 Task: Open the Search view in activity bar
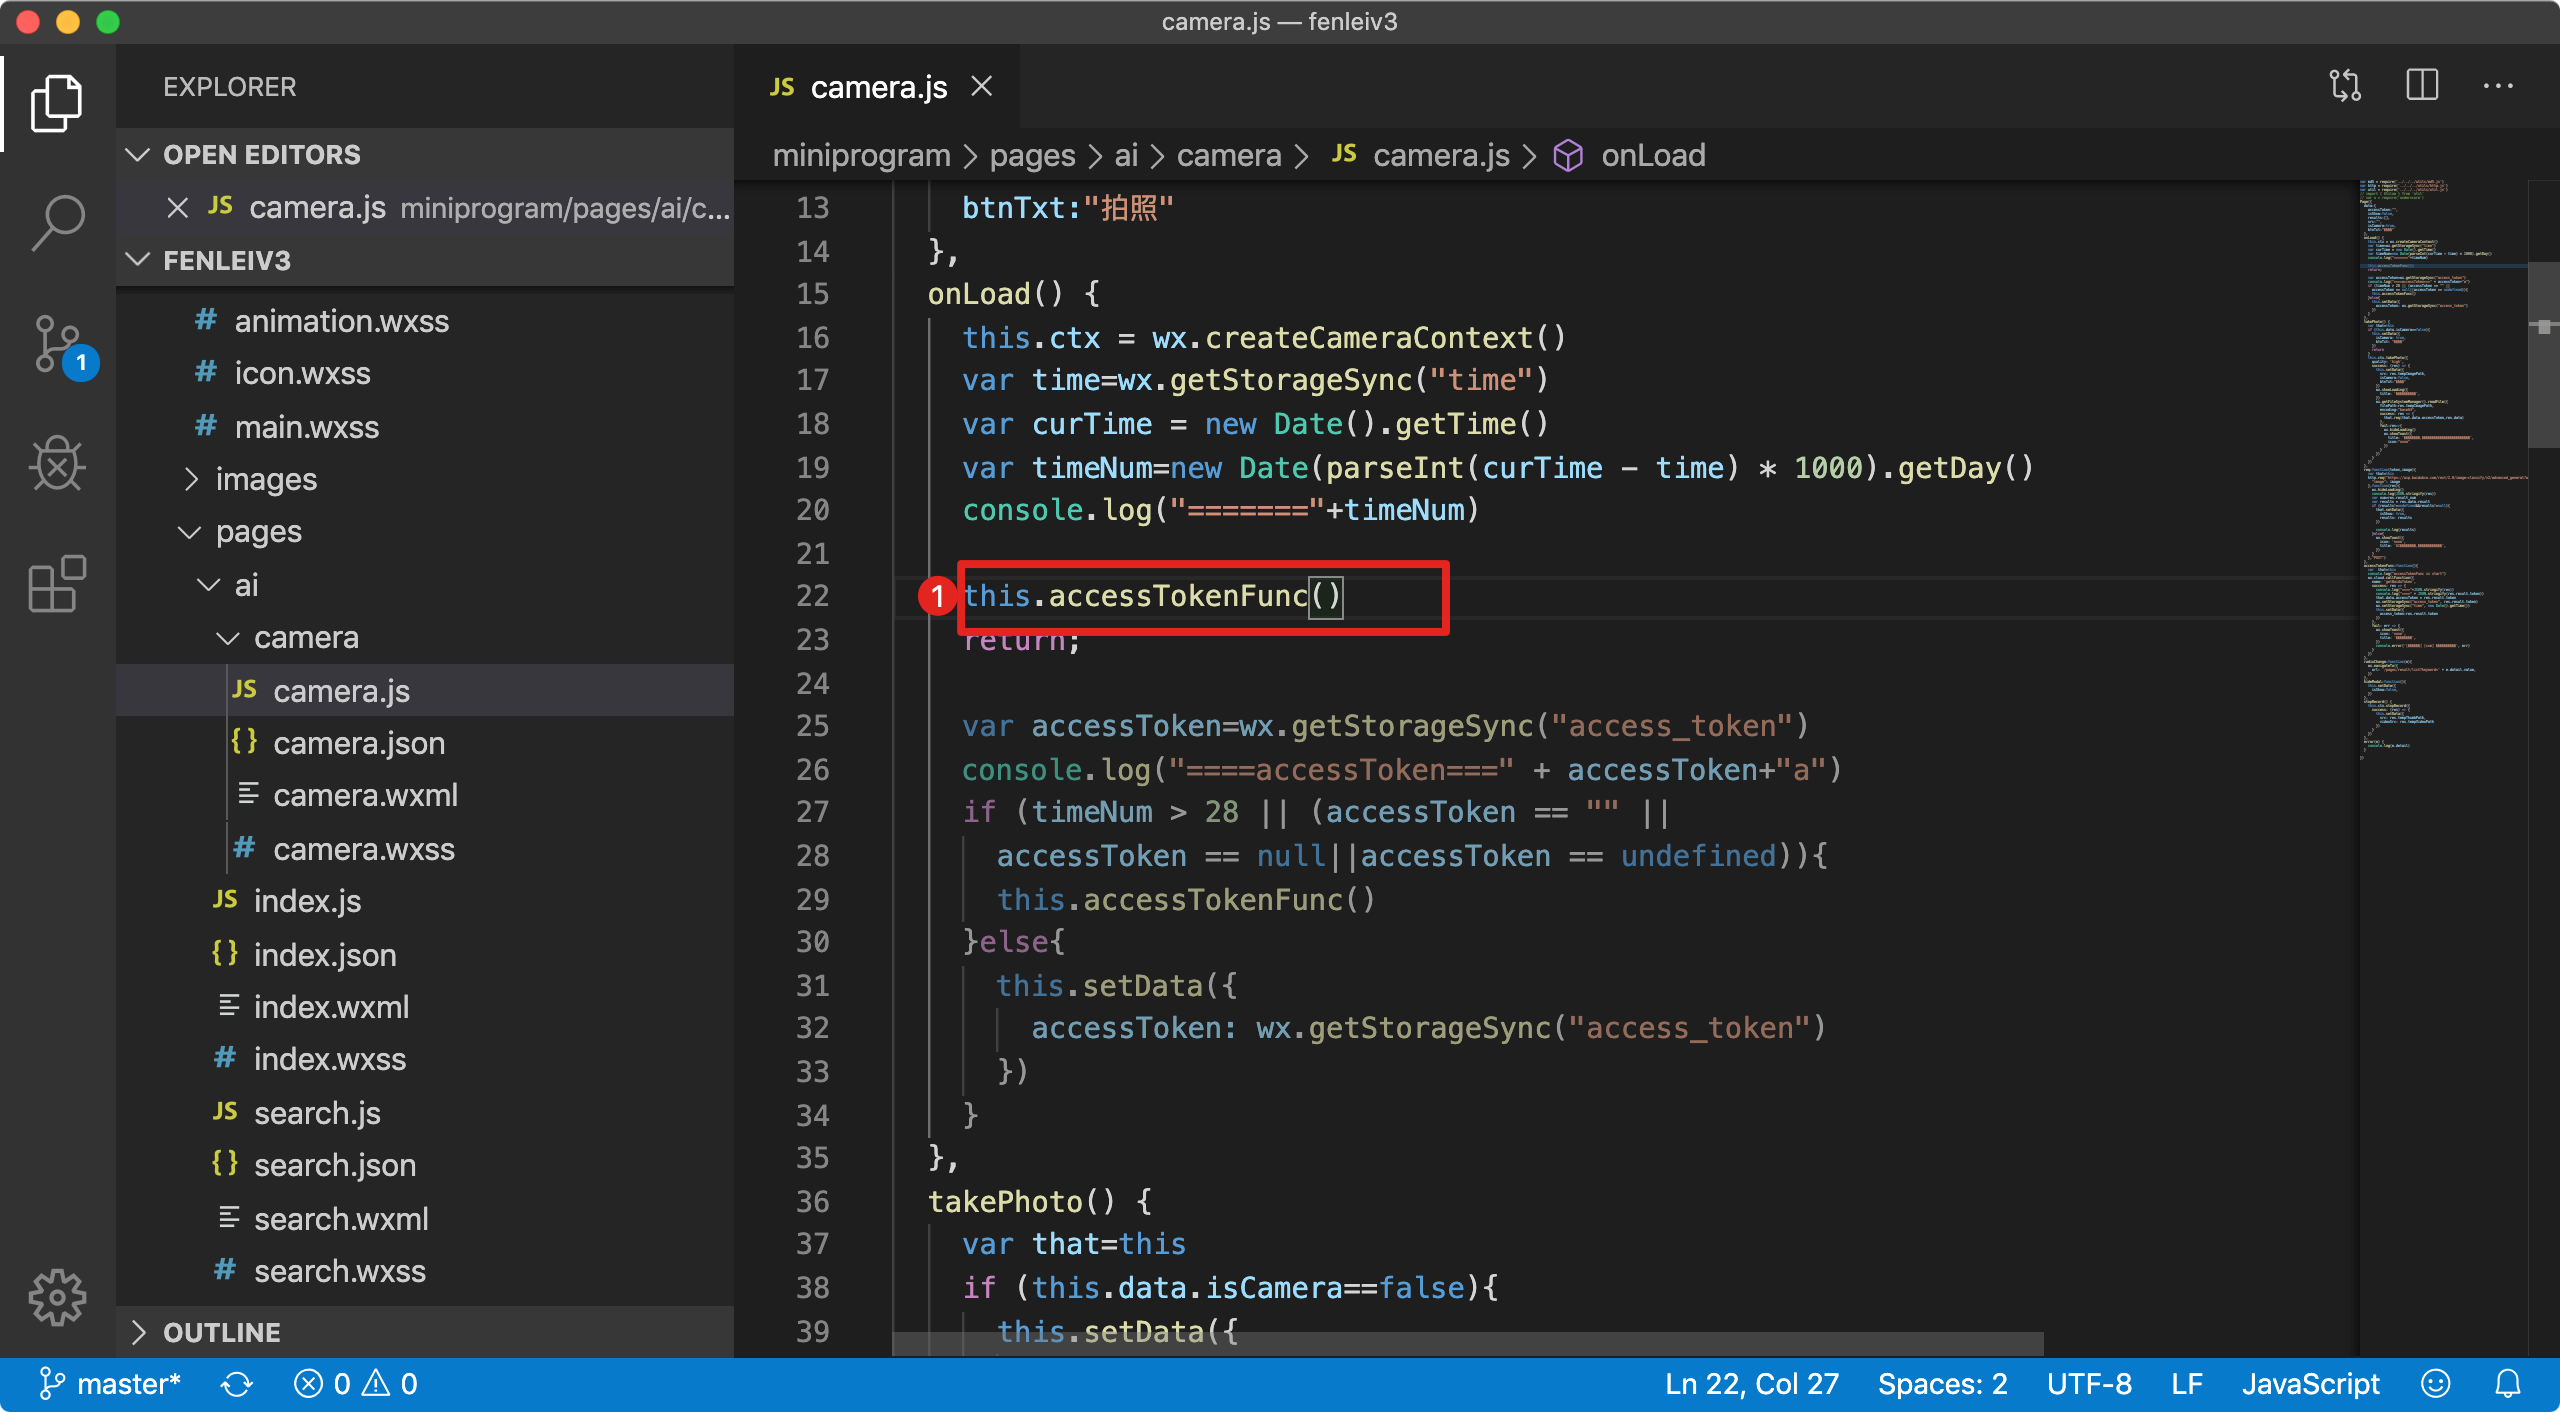coord(58,222)
